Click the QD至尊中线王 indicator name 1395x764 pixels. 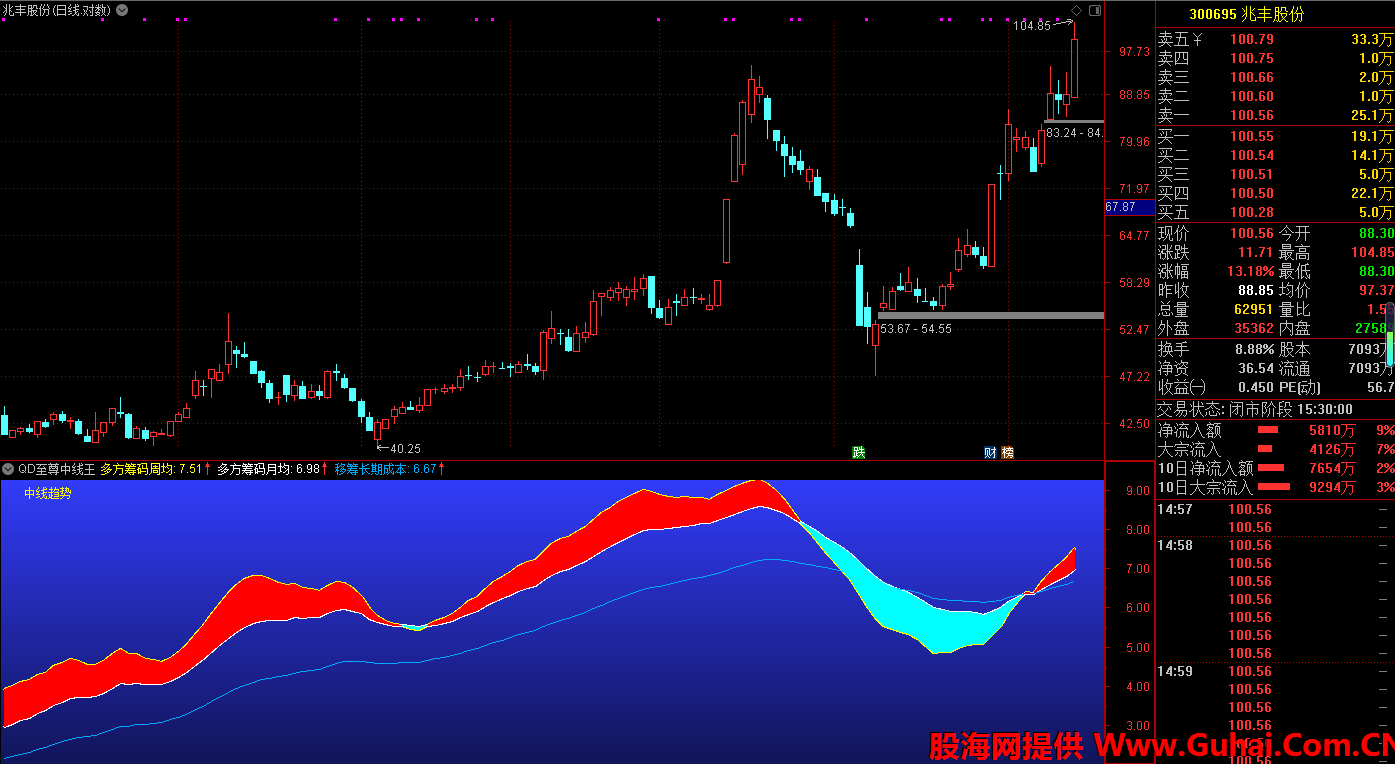(57, 469)
